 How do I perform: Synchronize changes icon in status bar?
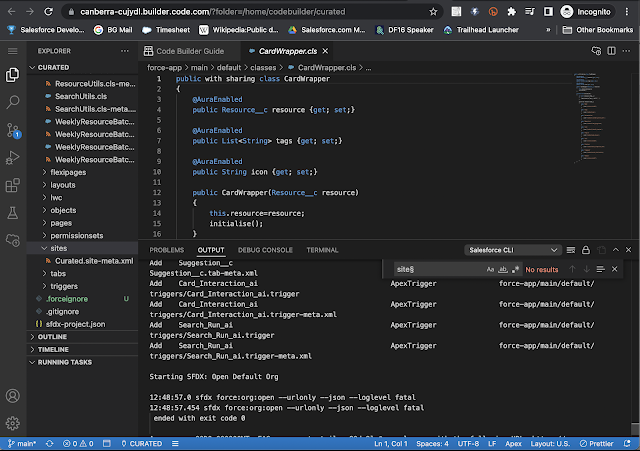[50, 444]
